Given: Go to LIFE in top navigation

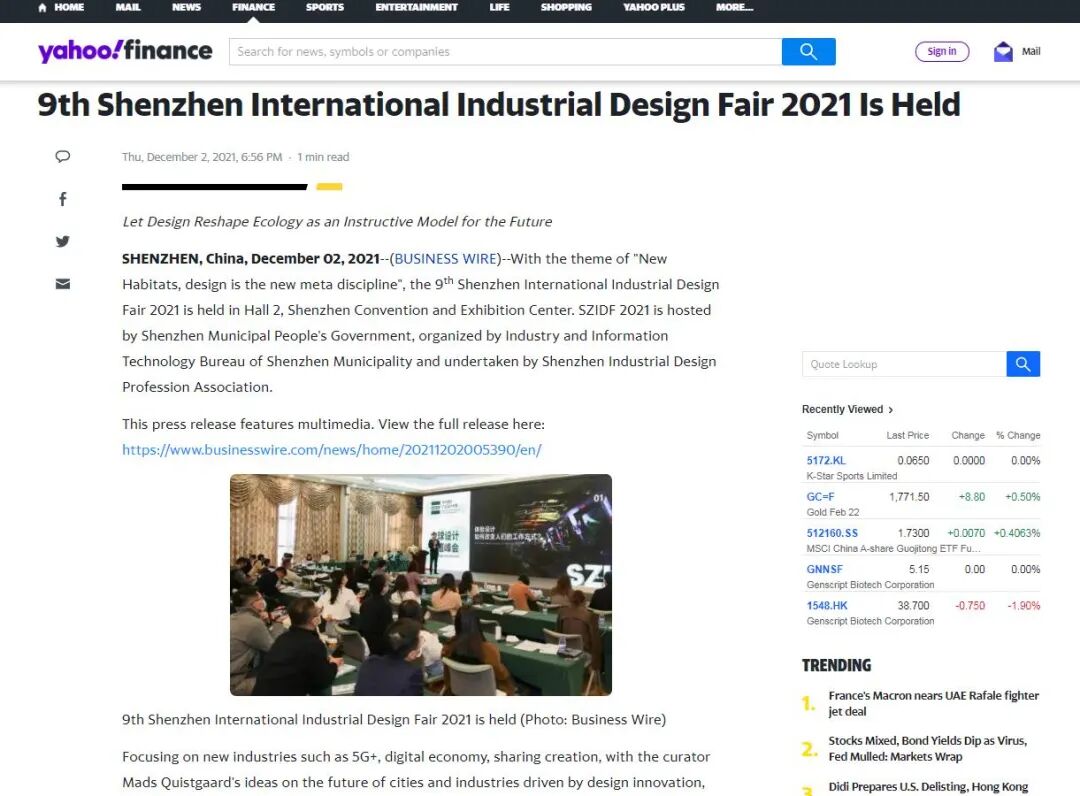Looking at the screenshot, I should click(499, 7).
